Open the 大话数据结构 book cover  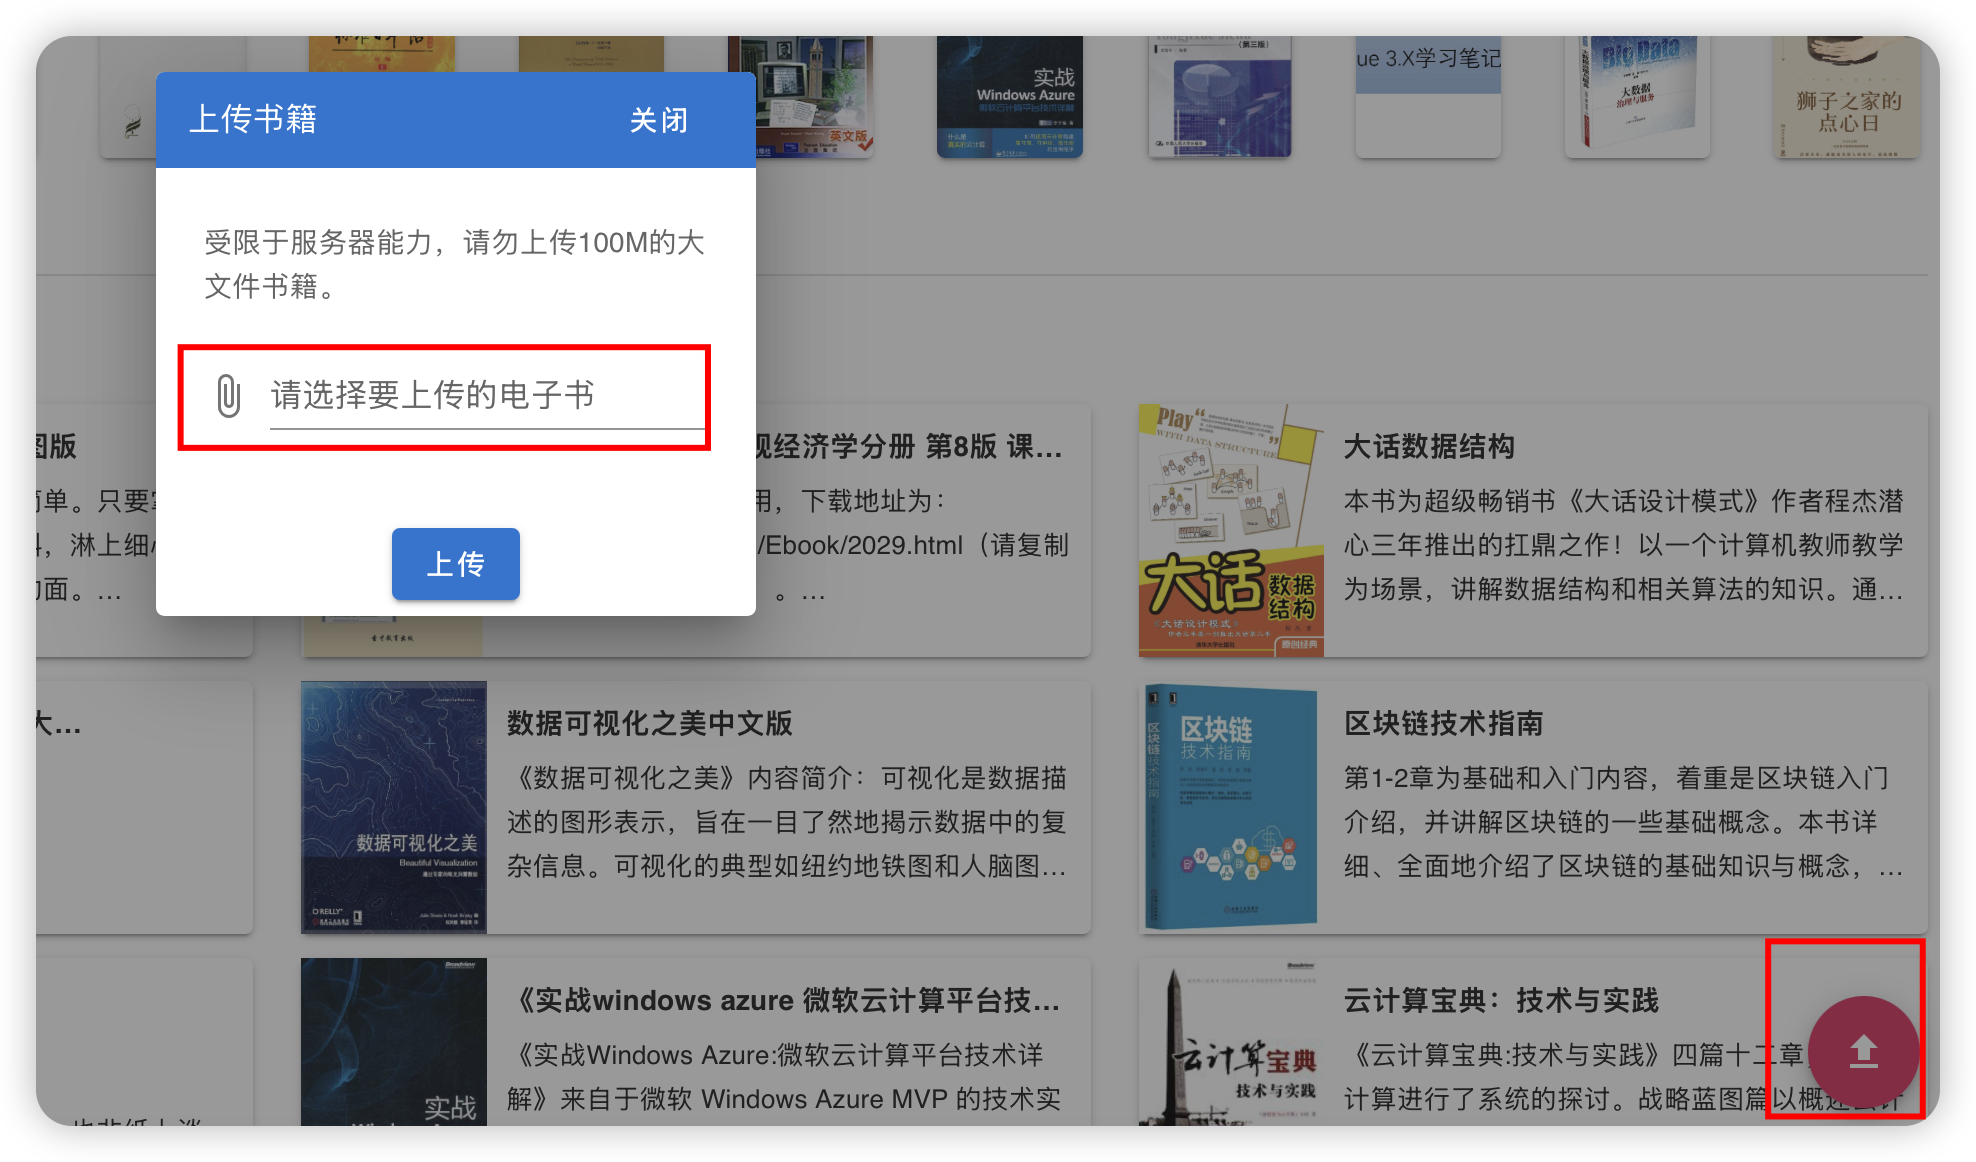coord(1230,530)
